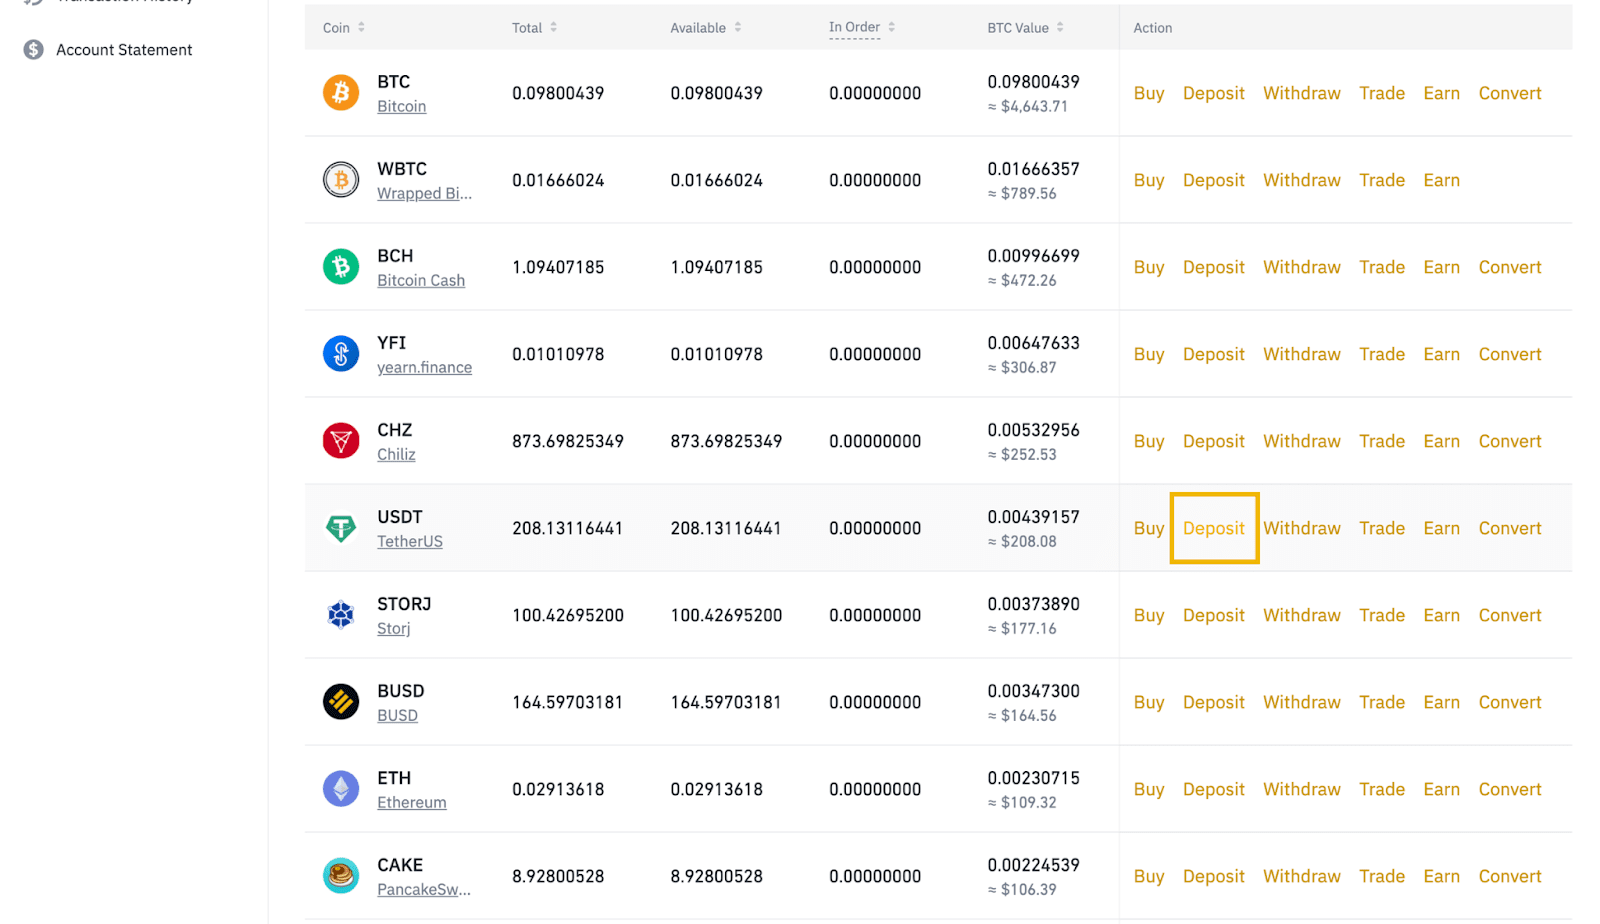Click the red Chiliz coin icon
1600x924 pixels.
[x=341, y=441]
